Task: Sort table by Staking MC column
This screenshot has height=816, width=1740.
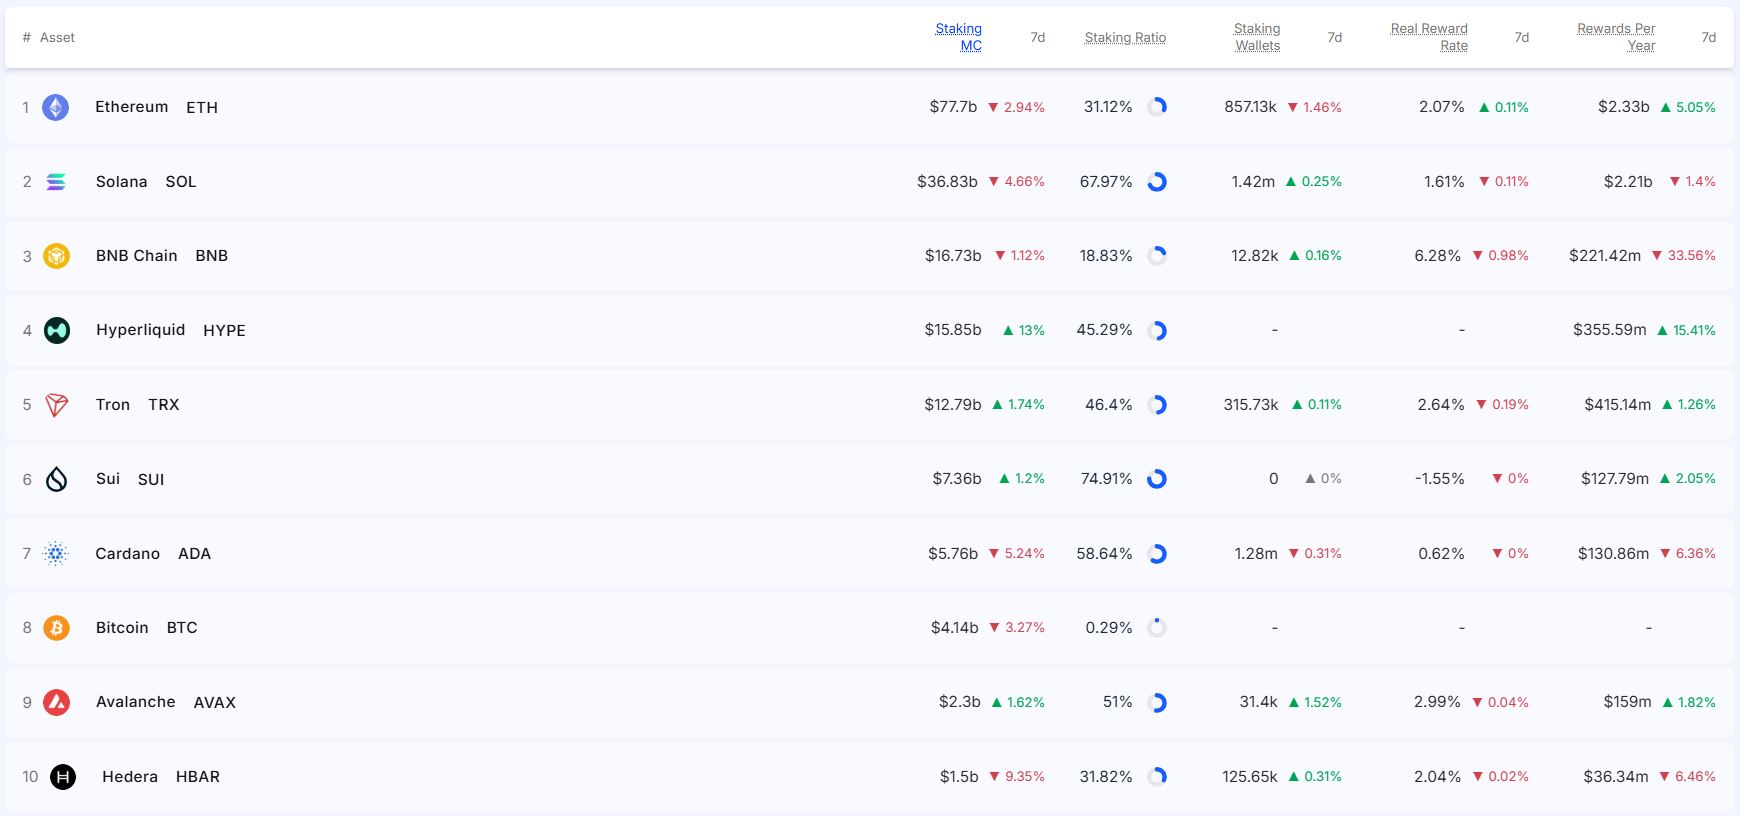Action: point(958,37)
